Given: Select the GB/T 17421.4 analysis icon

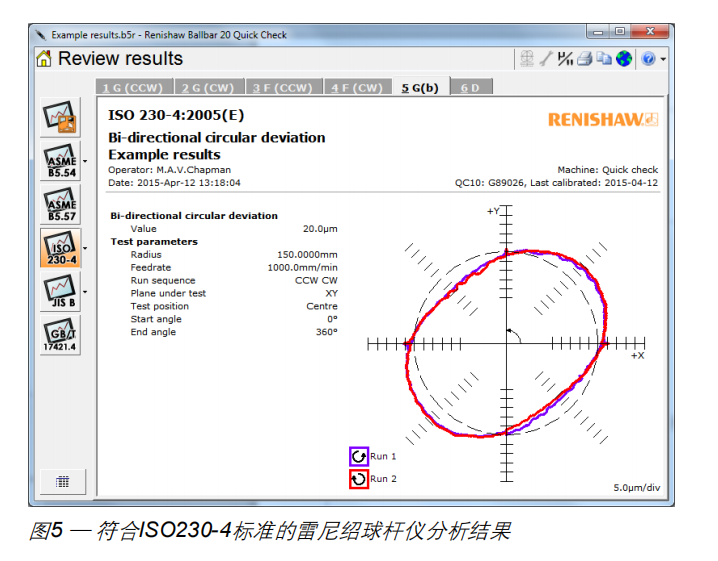Looking at the screenshot, I should click(60, 335).
